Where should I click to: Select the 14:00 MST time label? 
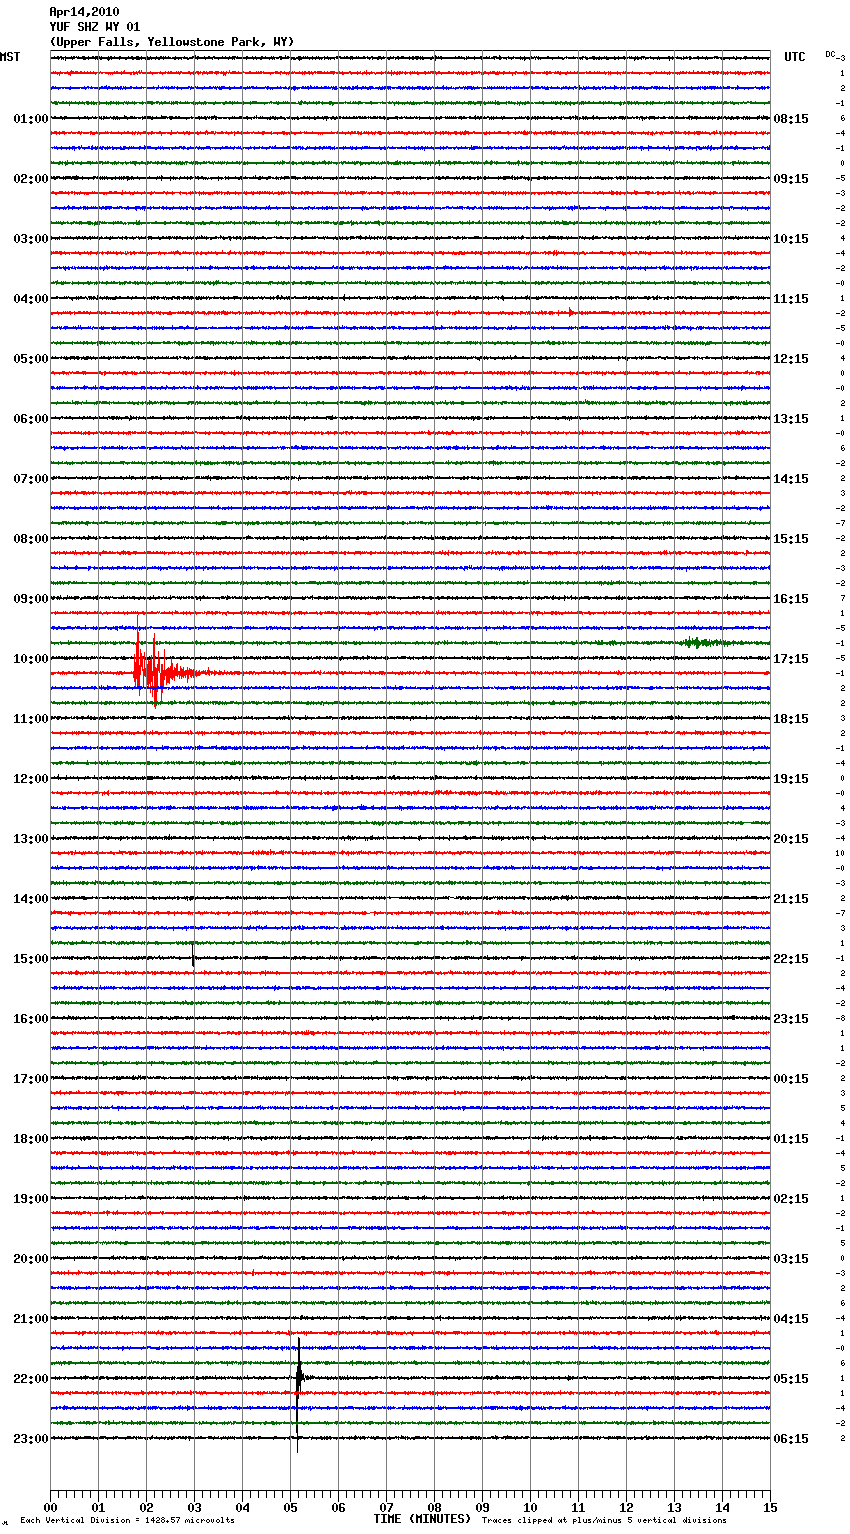tap(31, 899)
